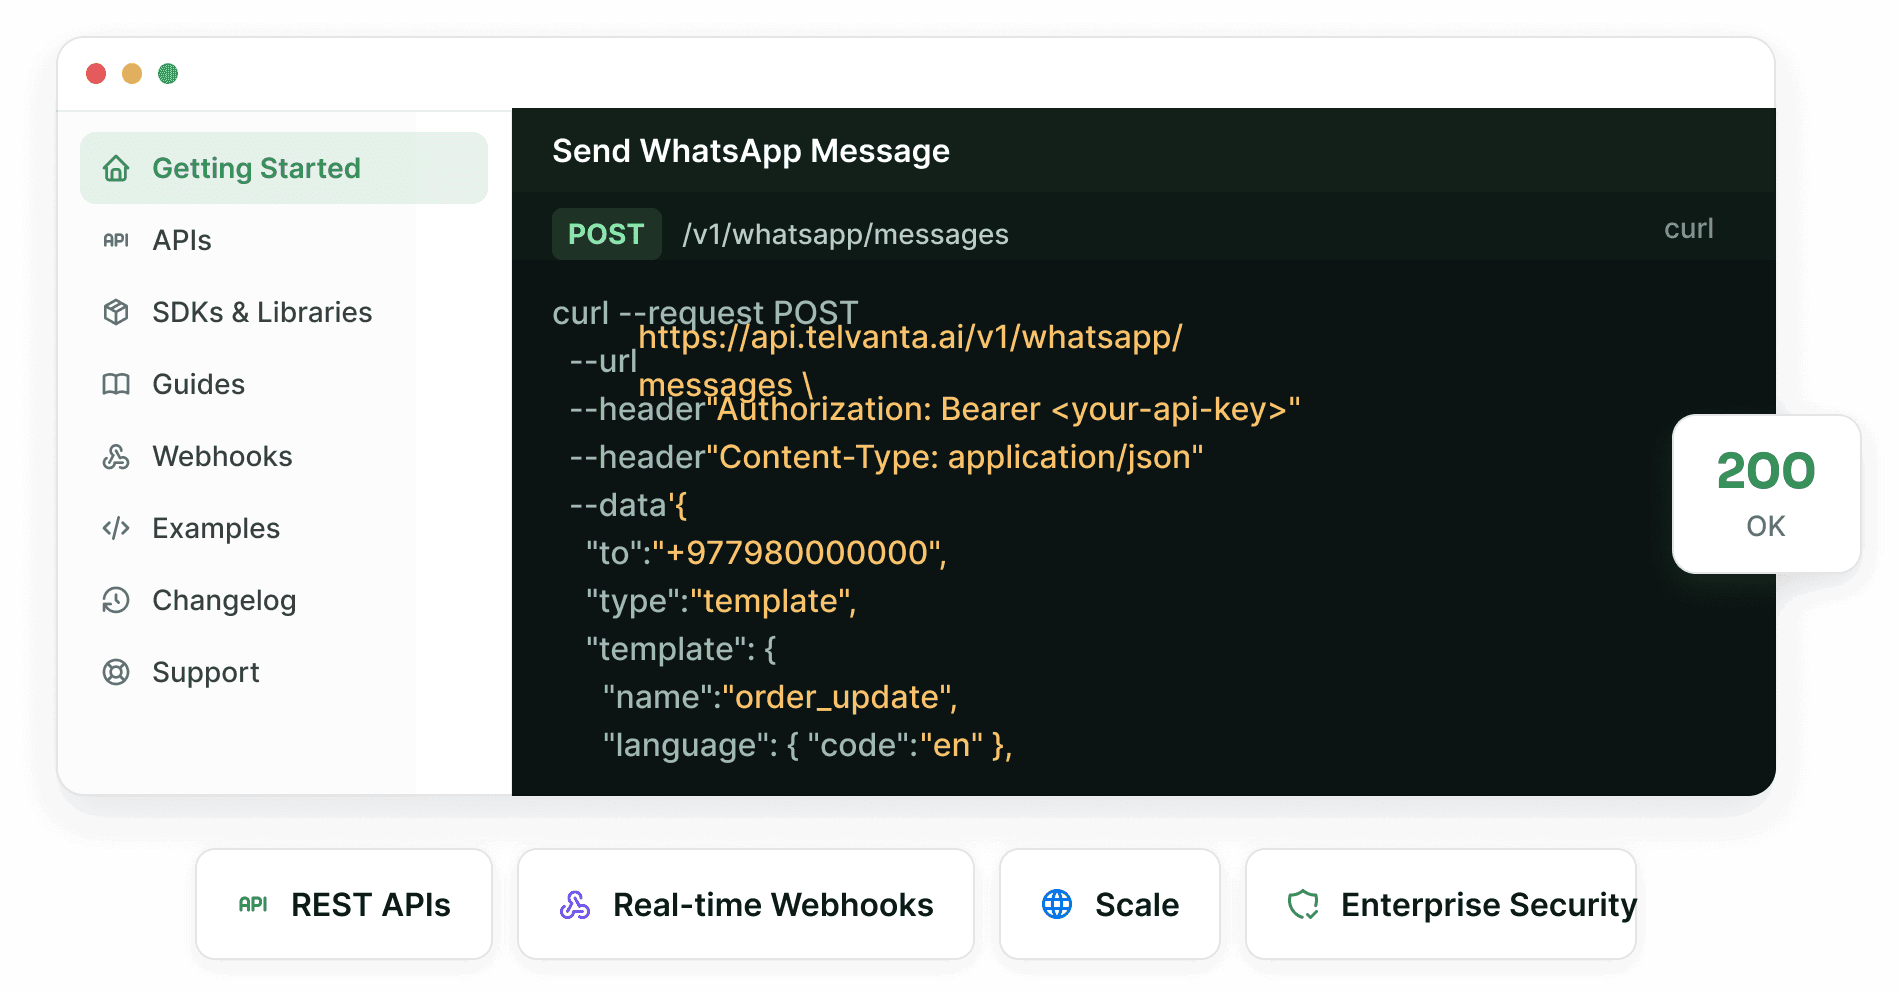This screenshot has height=992, width=1898.
Task: Click the yellow minimize window dot
Action: 132,73
